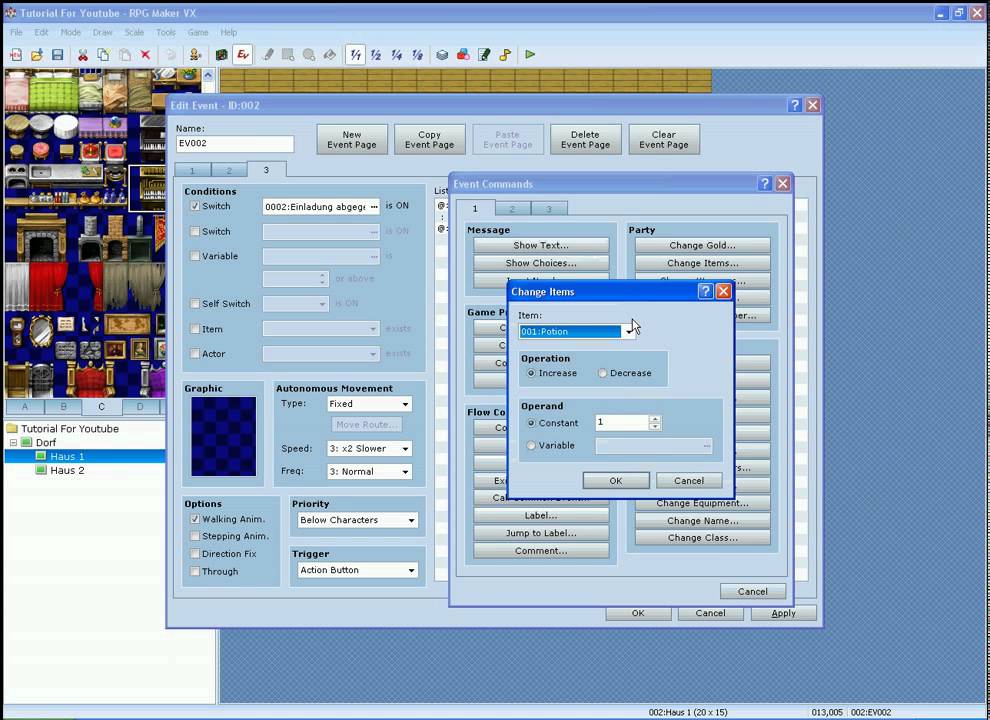Click the Show Text command button
This screenshot has height=720, width=990.
(x=541, y=245)
